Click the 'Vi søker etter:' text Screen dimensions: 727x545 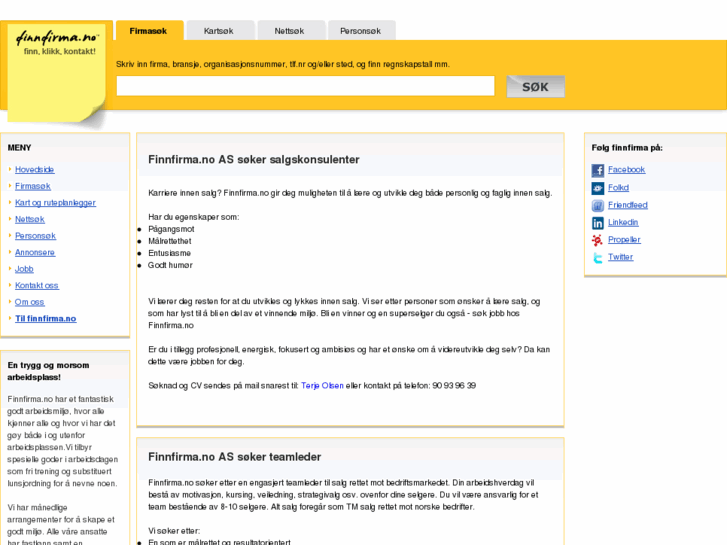click(x=174, y=531)
